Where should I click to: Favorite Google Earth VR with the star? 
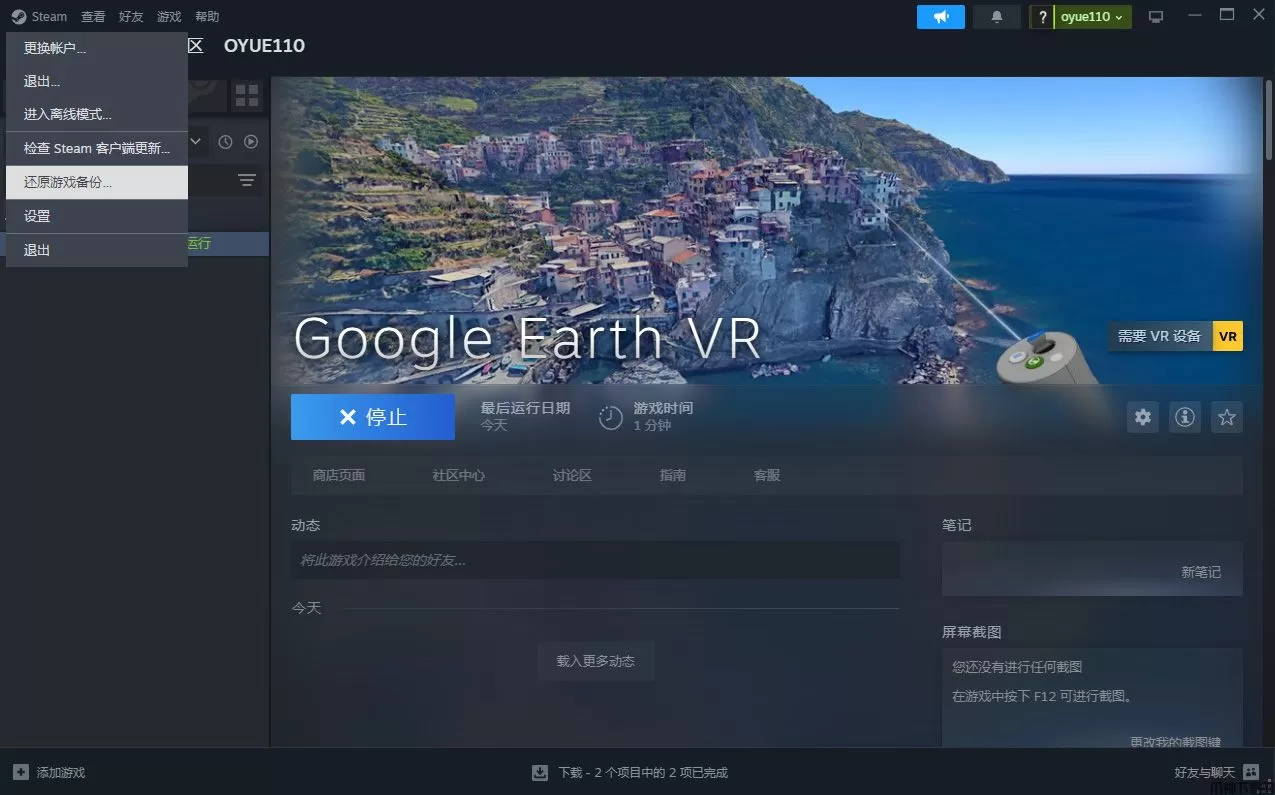click(1226, 417)
